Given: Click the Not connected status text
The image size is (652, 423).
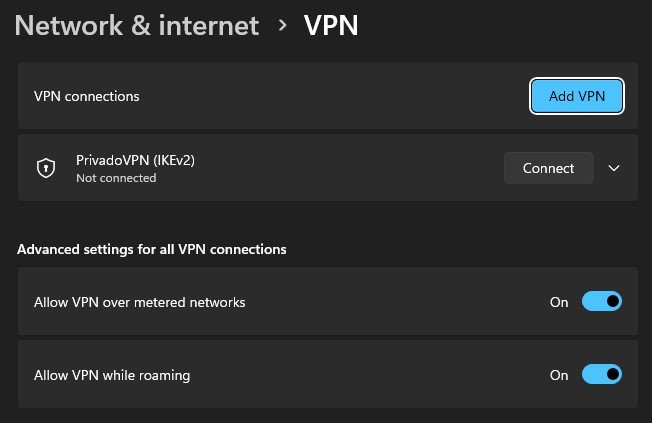Looking at the screenshot, I should click(116, 178).
